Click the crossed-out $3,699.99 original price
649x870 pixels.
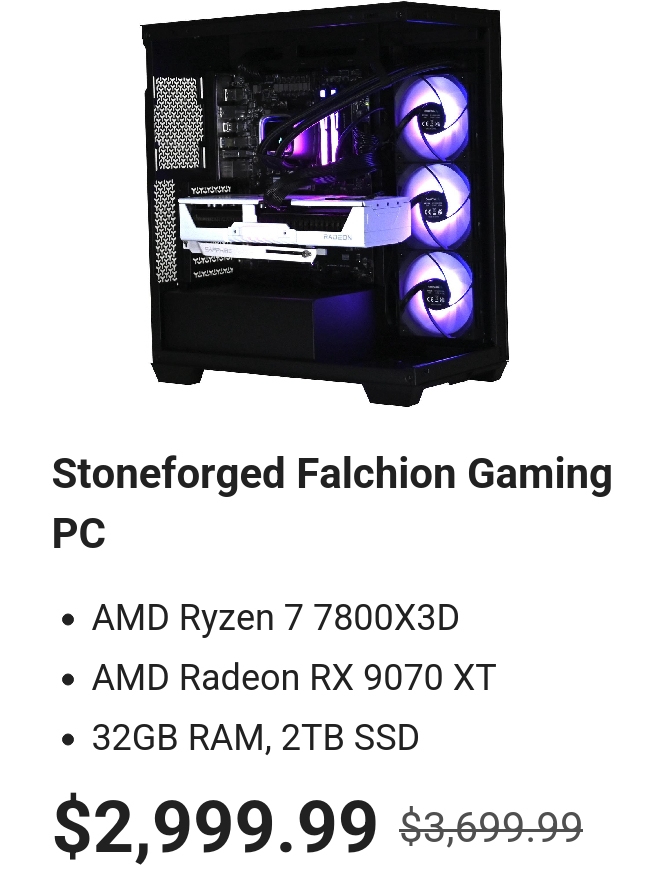(491, 827)
